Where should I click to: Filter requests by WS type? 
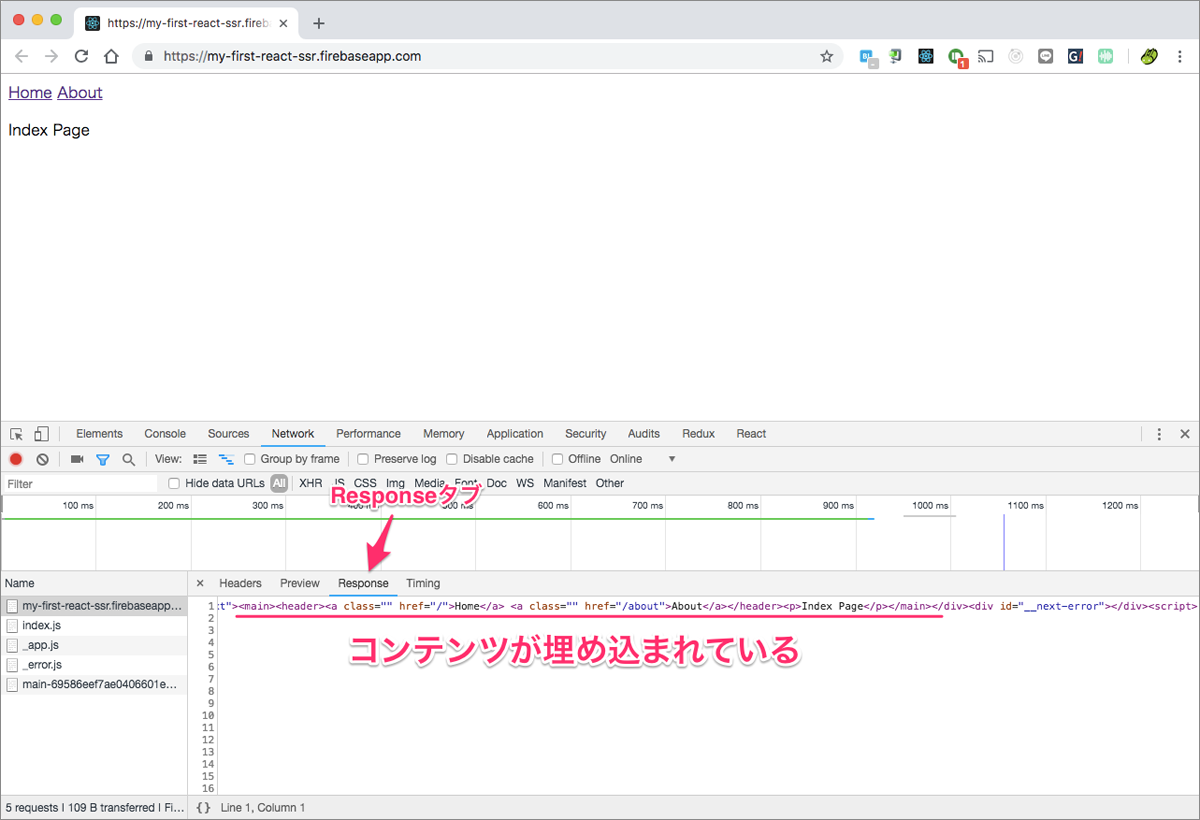click(x=525, y=483)
